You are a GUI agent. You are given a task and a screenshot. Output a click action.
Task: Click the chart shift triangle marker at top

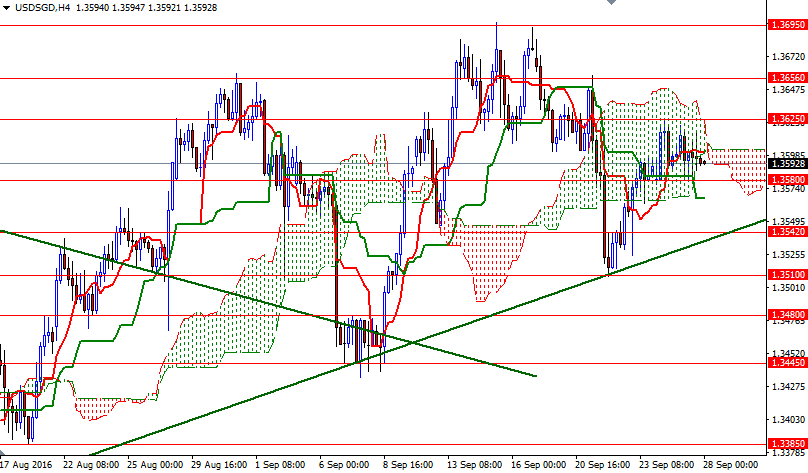tap(611, 2)
